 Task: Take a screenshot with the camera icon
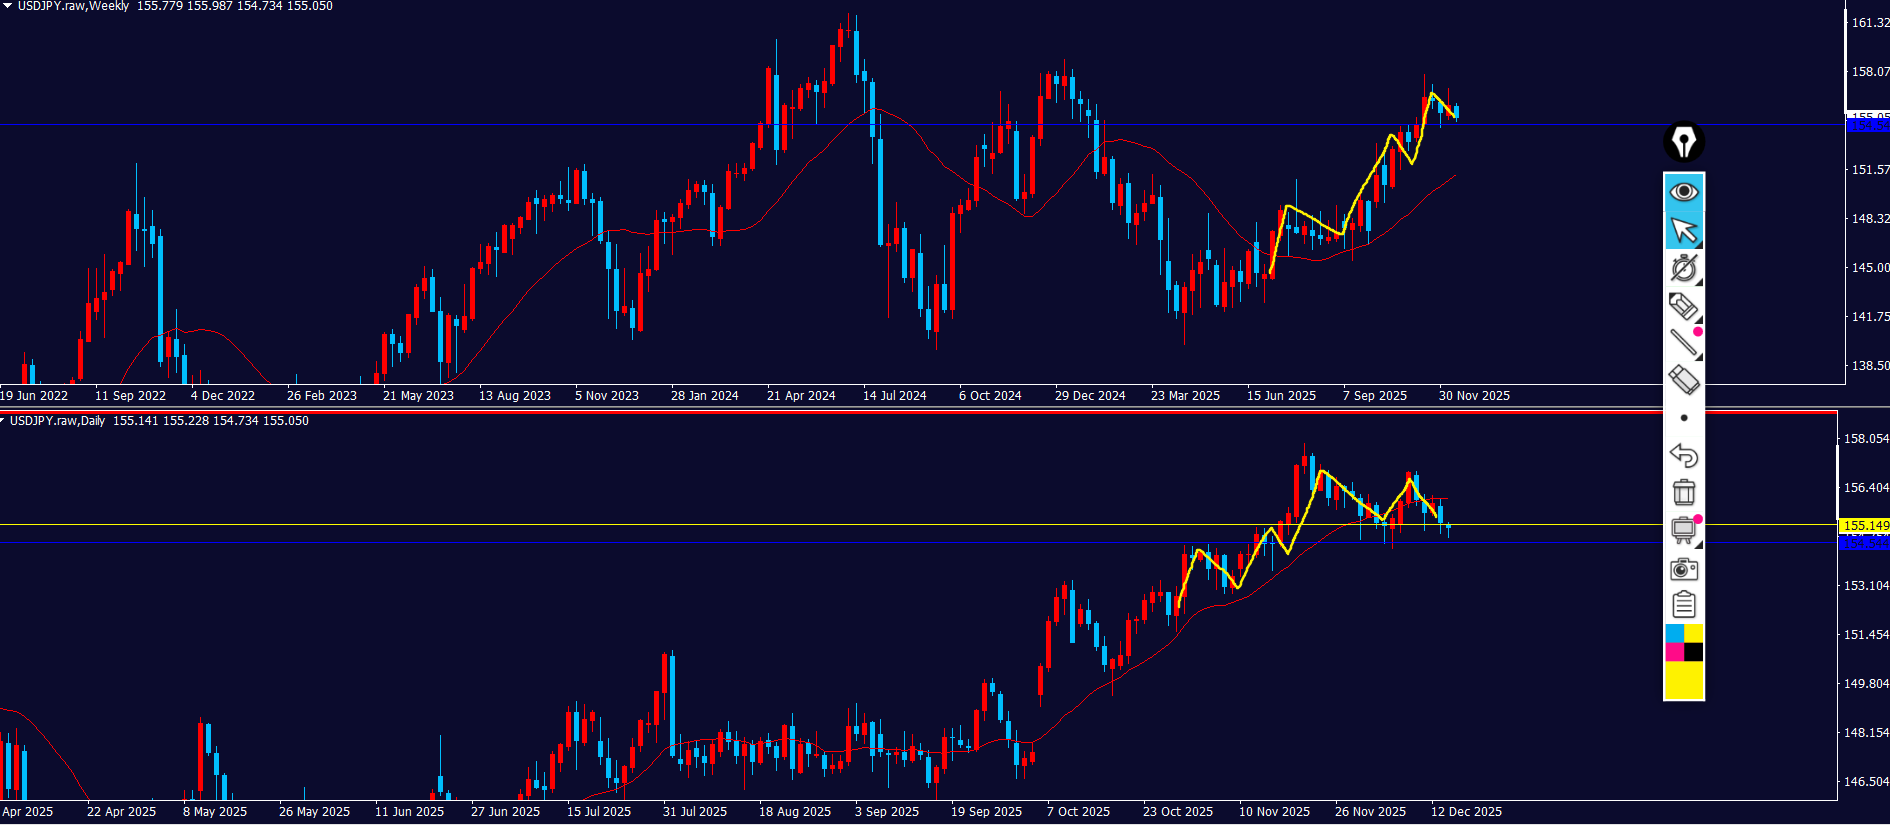(x=1684, y=568)
